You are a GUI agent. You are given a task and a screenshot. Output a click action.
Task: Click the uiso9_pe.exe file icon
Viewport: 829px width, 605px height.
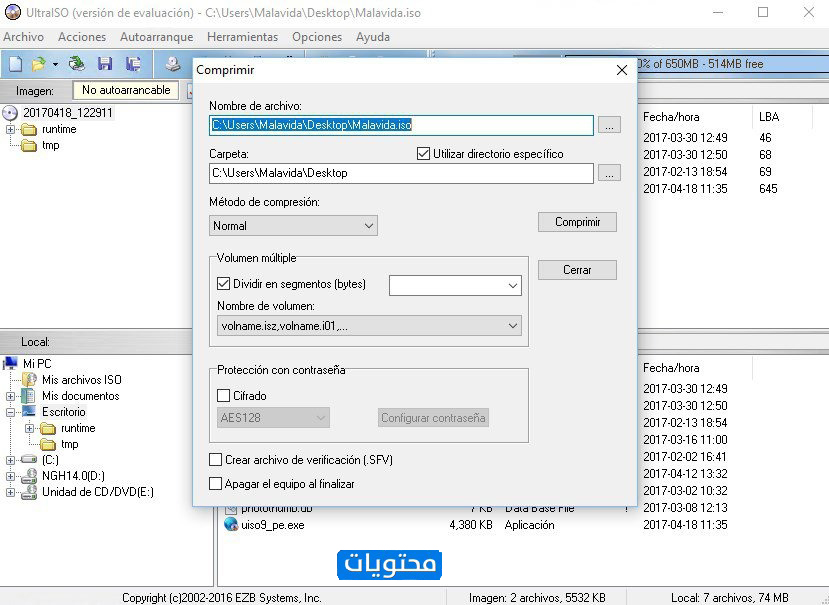231,525
